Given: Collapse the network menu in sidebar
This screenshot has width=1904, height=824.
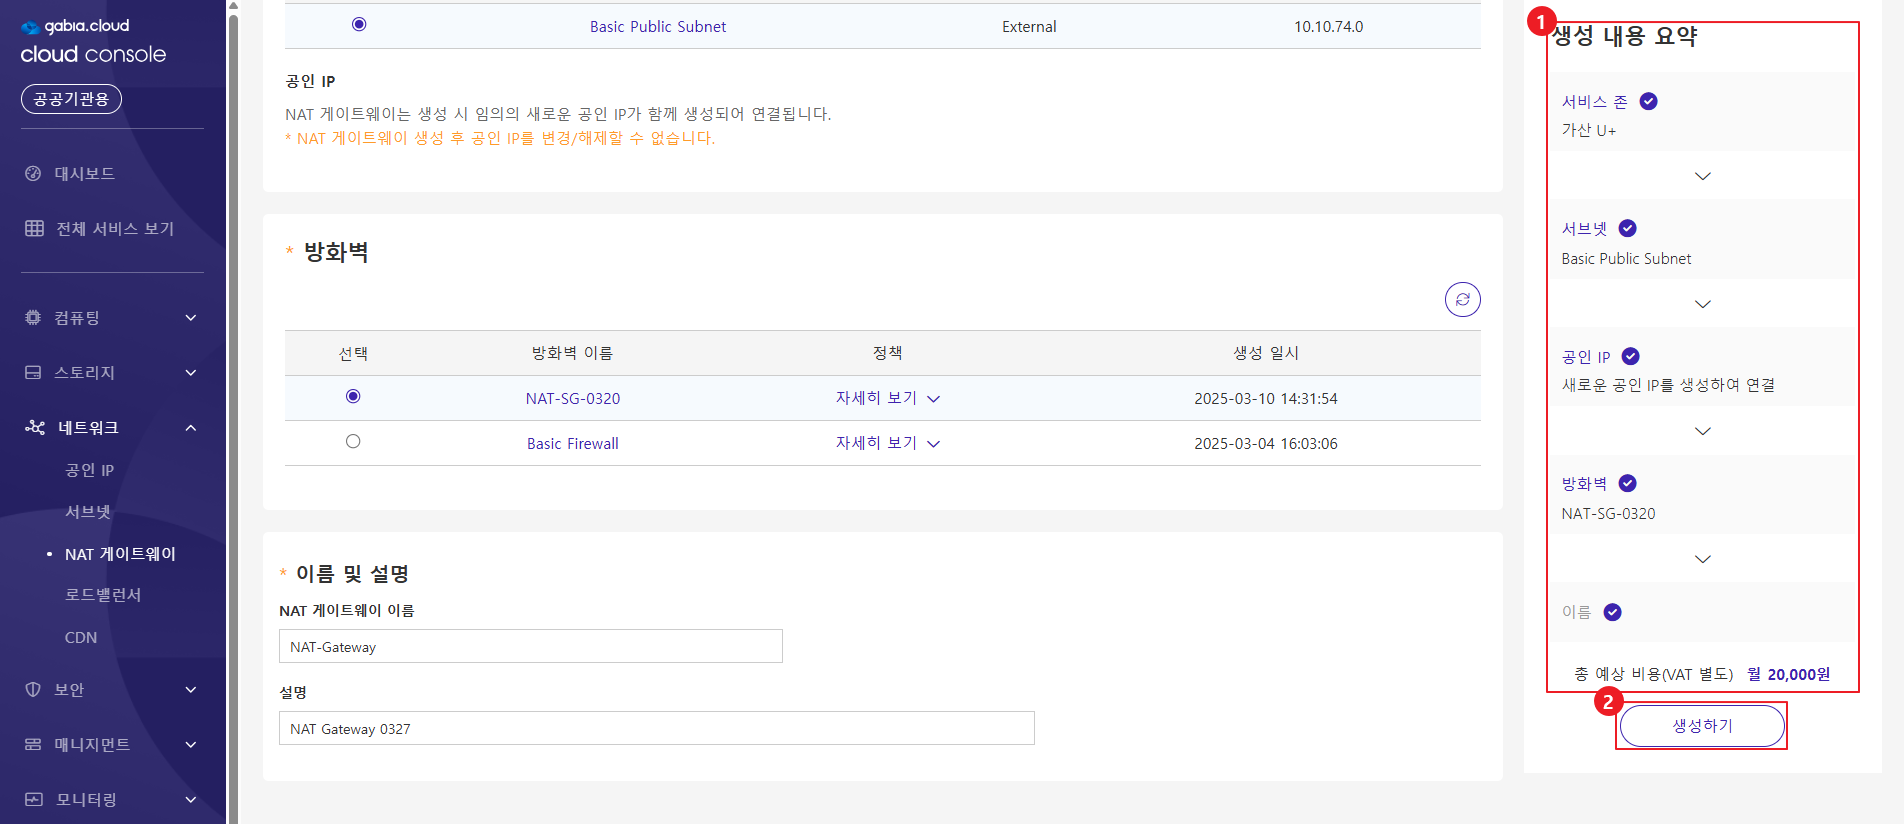Looking at the screenshot, I should pyautogui.click(x=191, y=428).
